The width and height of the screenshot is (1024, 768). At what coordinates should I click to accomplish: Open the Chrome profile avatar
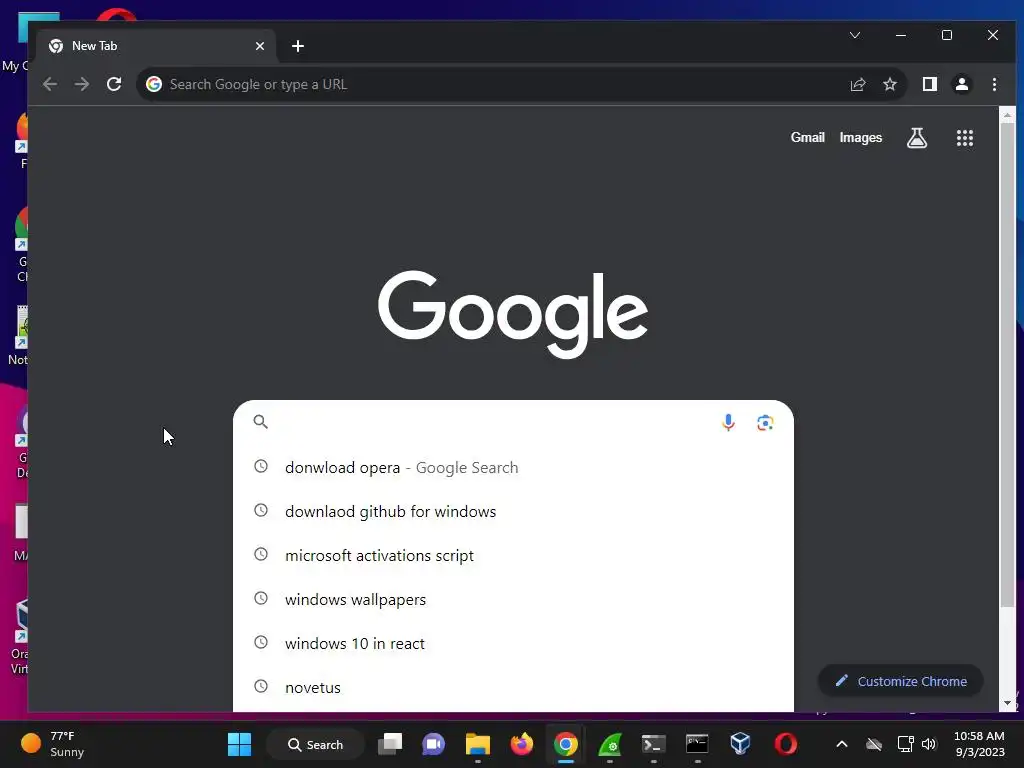(x=962, y=84)
